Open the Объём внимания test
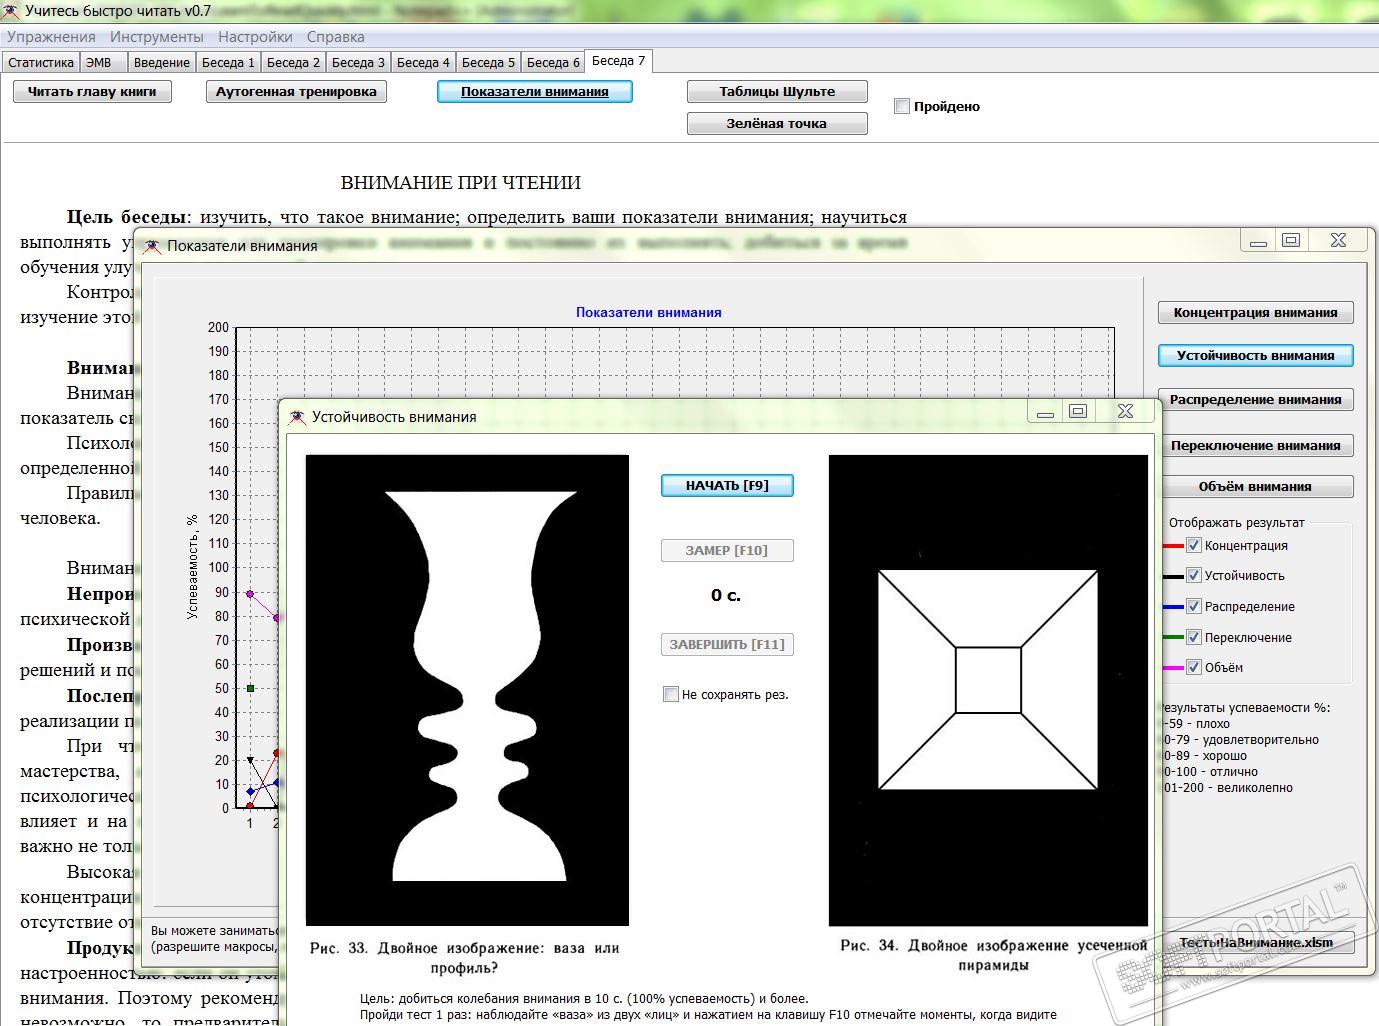The height and width of the screenshot is (1026, 1379). coord(1256,487)
